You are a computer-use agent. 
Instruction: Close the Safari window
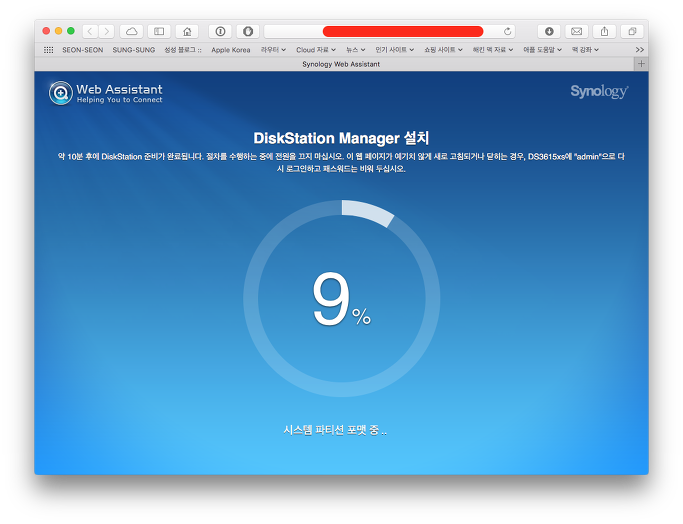[46, 31]
